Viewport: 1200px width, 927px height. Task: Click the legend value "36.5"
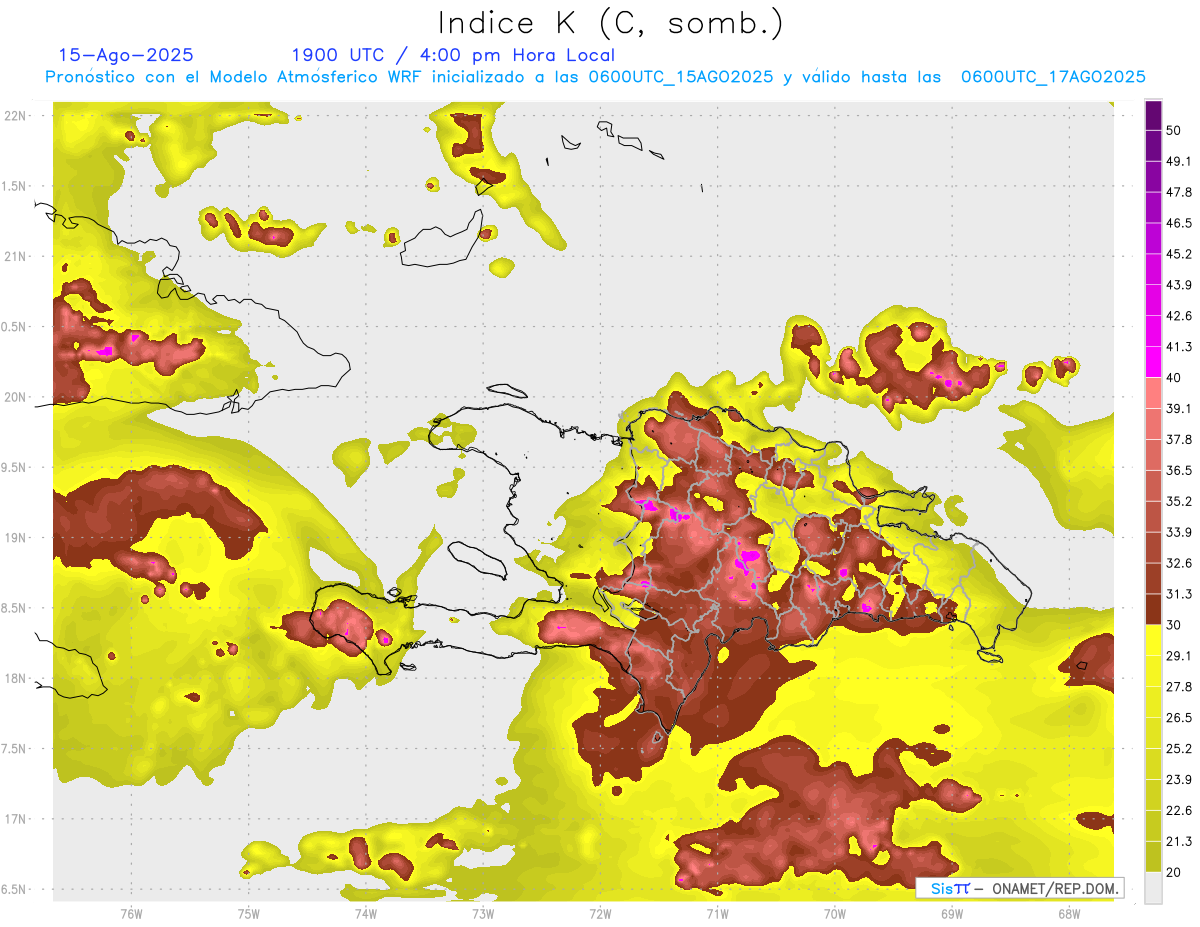pyautogui.click(x=1179, y=470)
